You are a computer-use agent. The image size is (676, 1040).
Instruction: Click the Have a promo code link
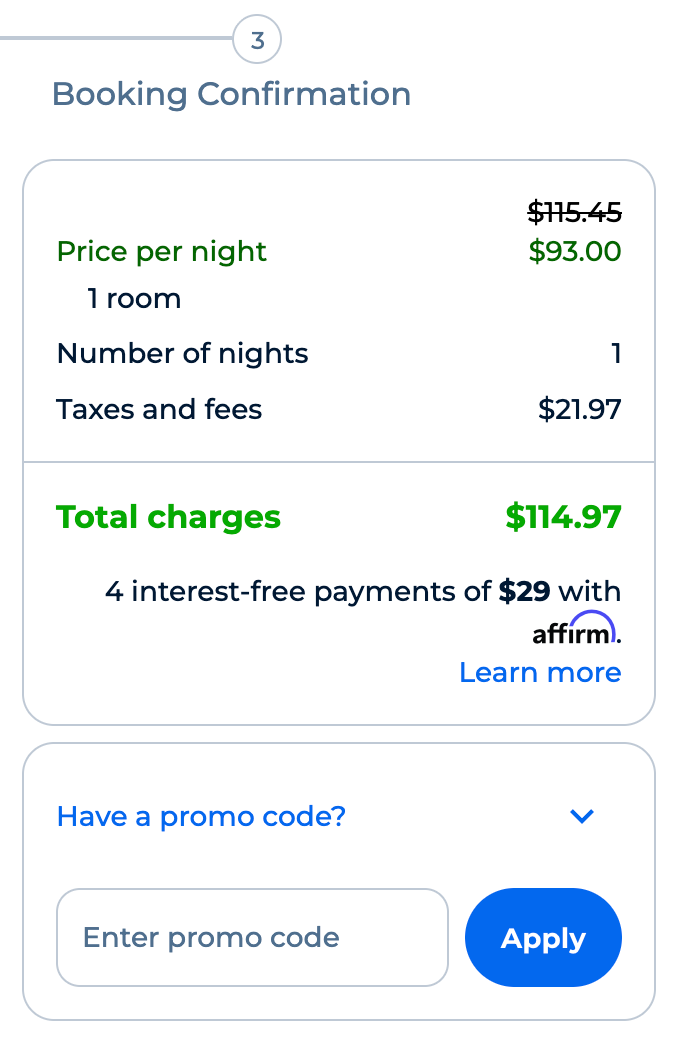pos(201,817)
